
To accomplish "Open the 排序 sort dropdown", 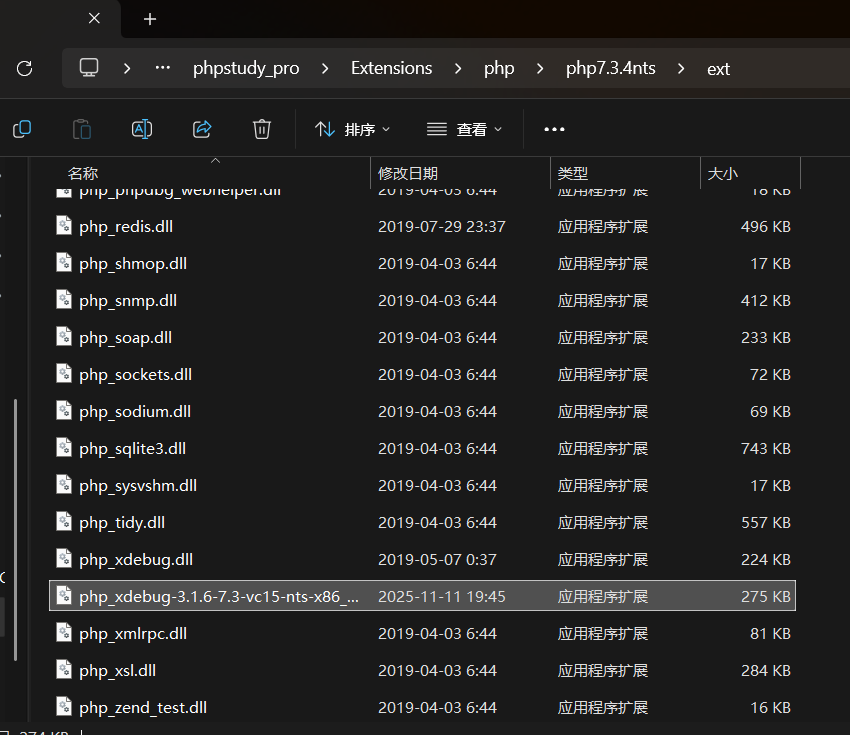I will click(x=352, y=130).
